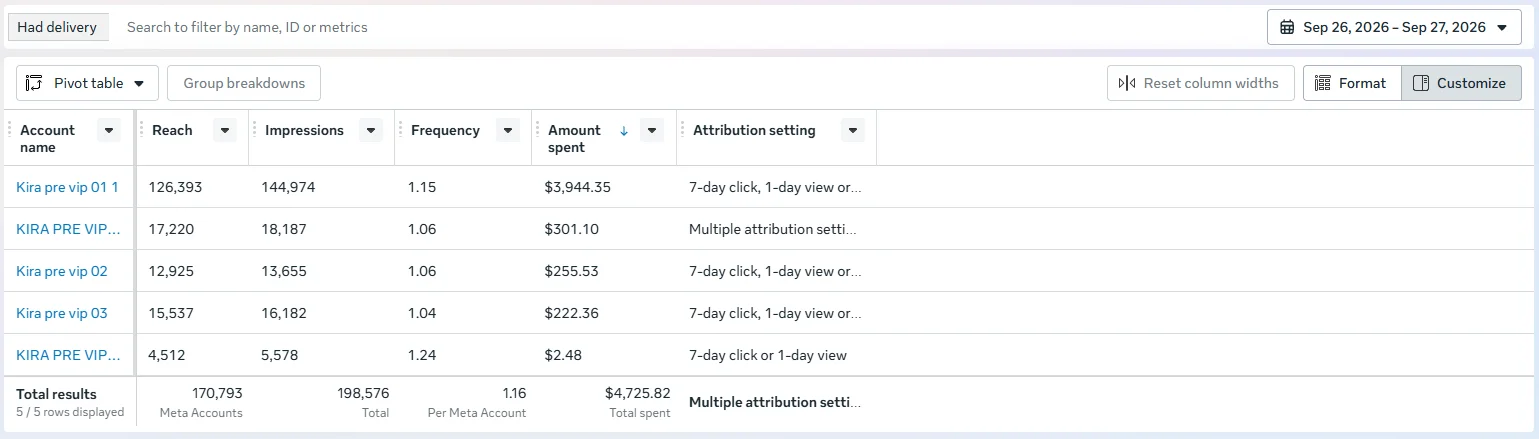Expand the Pivot table dropdown arrow

point(139,83)
